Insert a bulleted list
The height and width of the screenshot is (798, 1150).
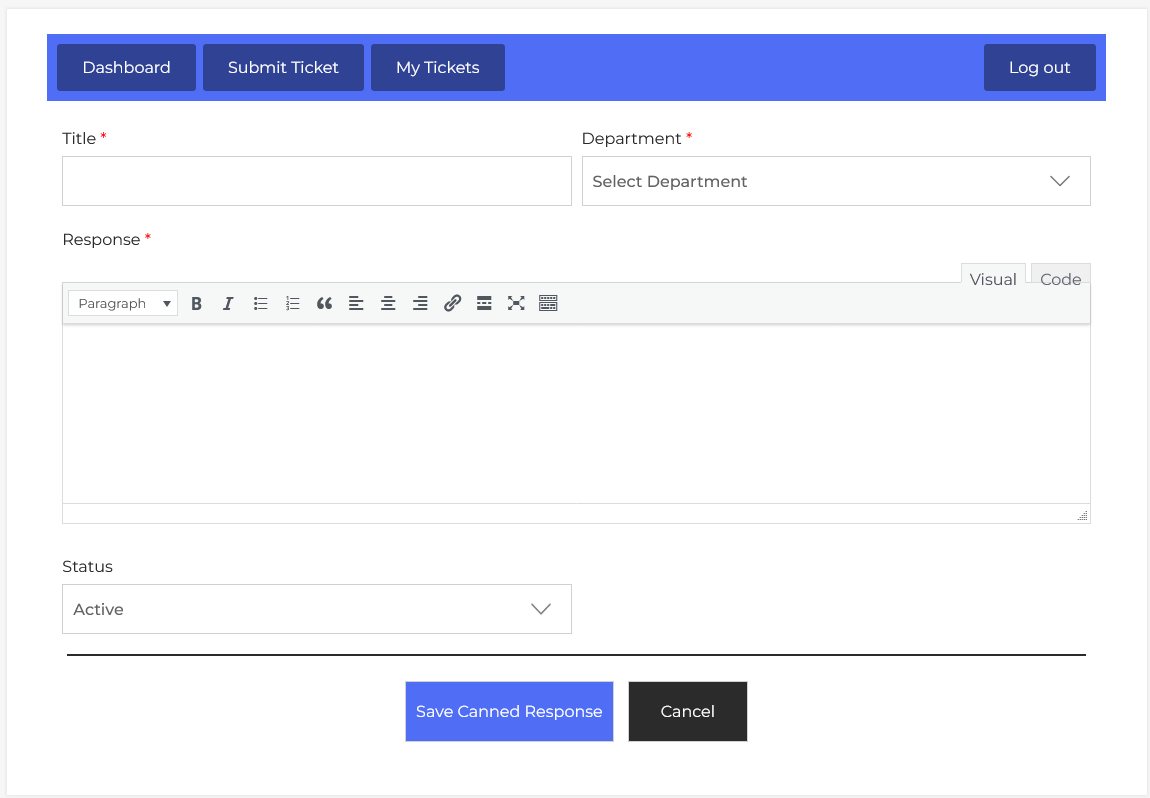pyautogui.click(x=260, y=304)
